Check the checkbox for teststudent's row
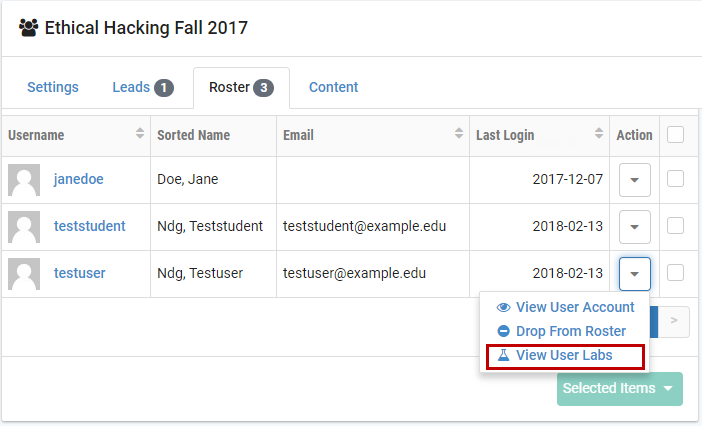This screenshot has height=426, width=702. coord(676,226)
